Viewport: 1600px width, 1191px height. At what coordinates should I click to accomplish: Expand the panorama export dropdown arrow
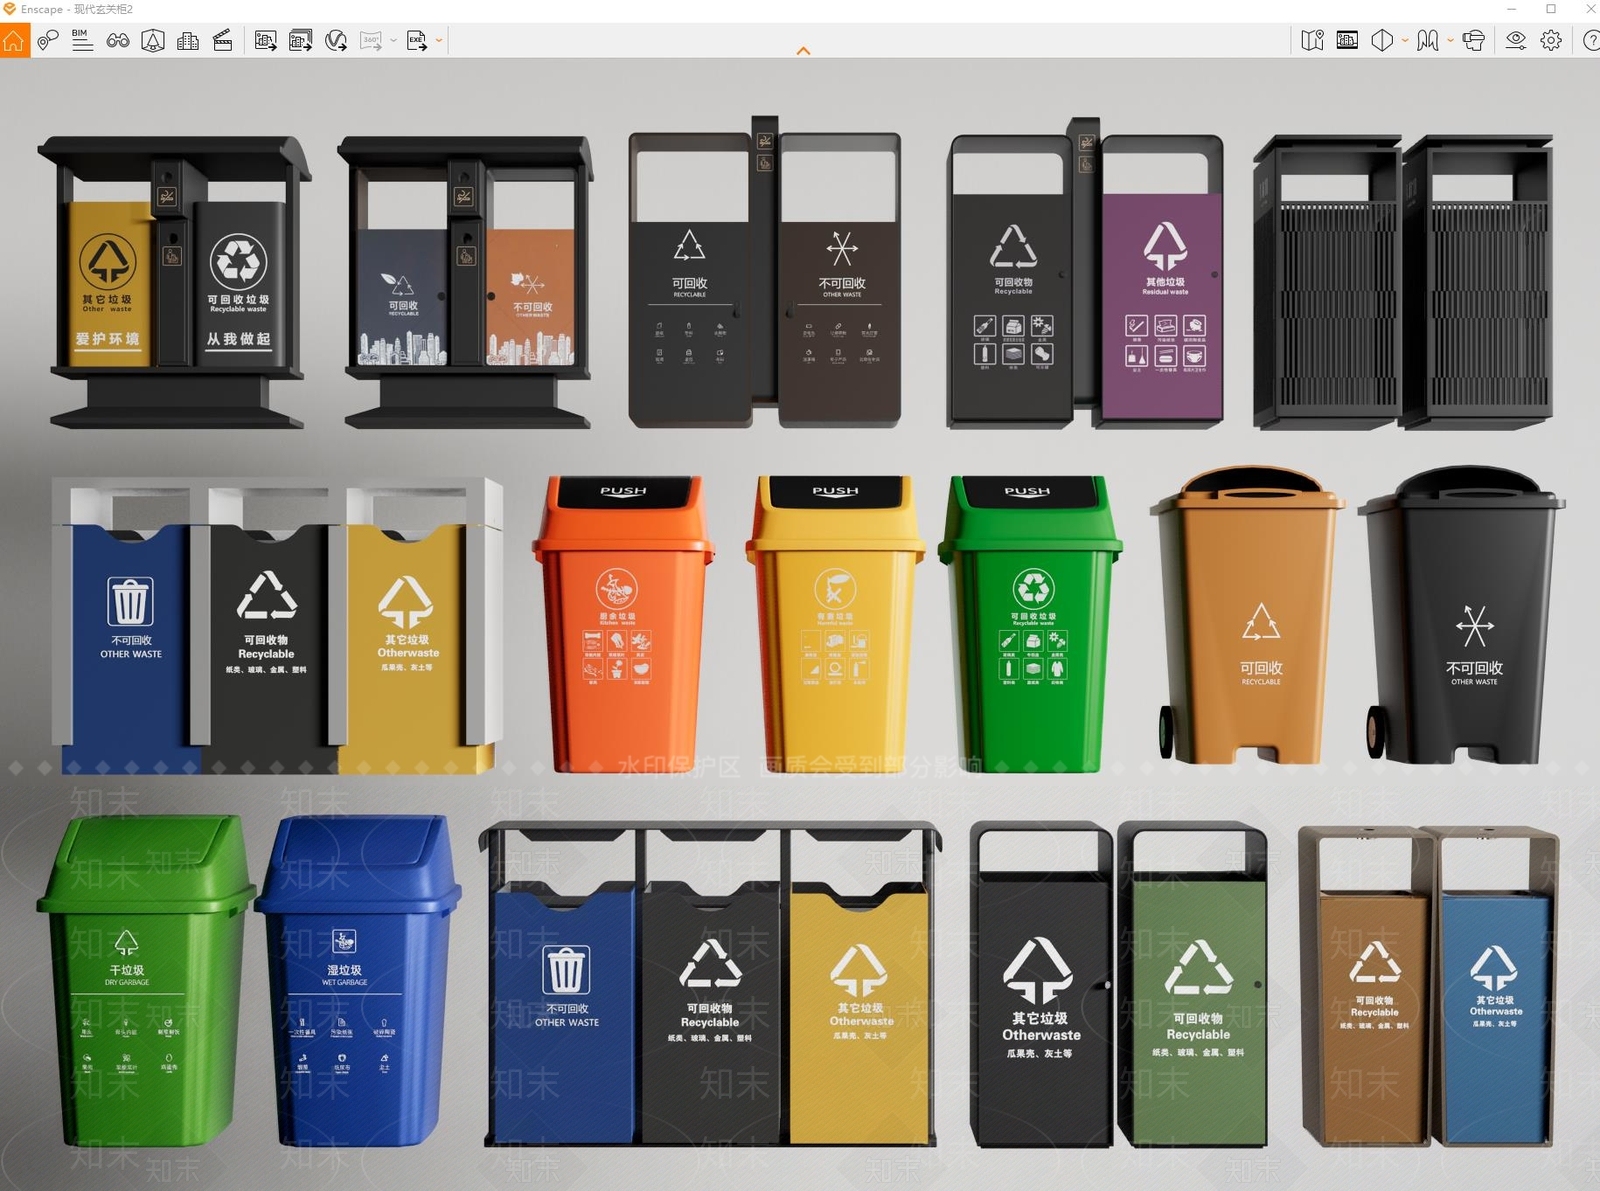[393, 41]
